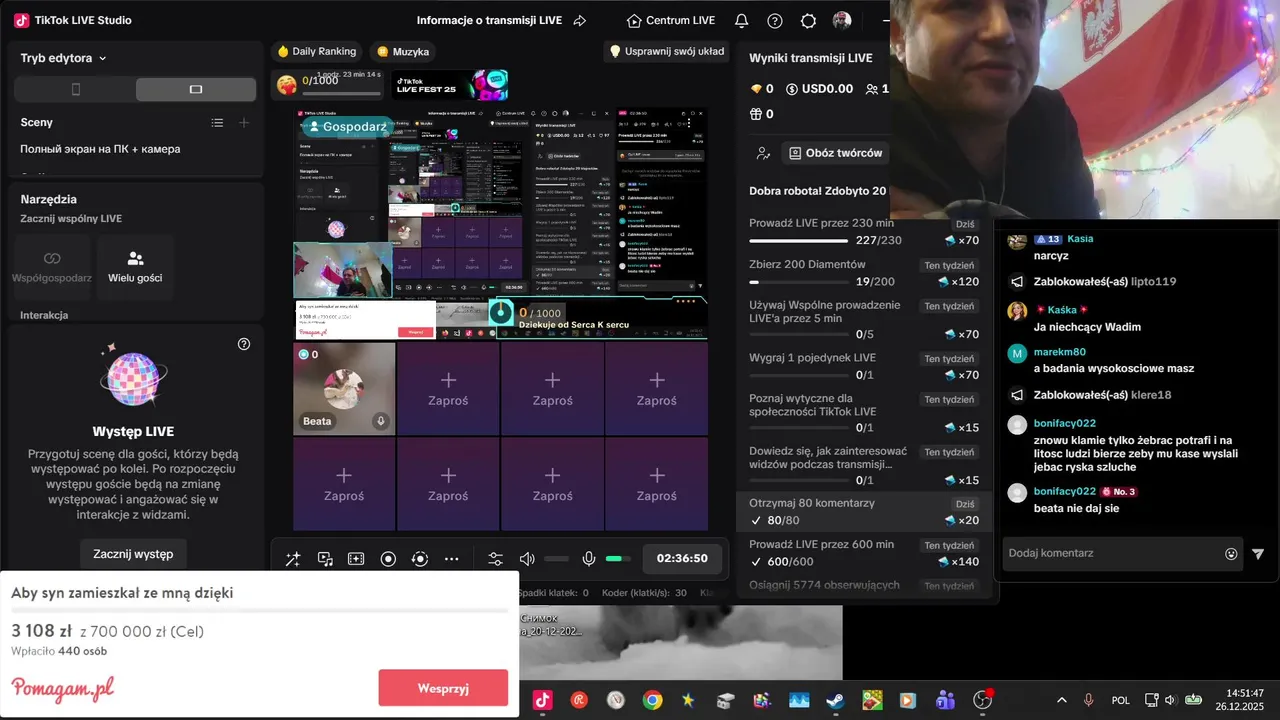This screenshot has height=720, width=1280.
Task: Click the Wesprzyj button on Pomagam.pl
Action: [x=443, y=688]
